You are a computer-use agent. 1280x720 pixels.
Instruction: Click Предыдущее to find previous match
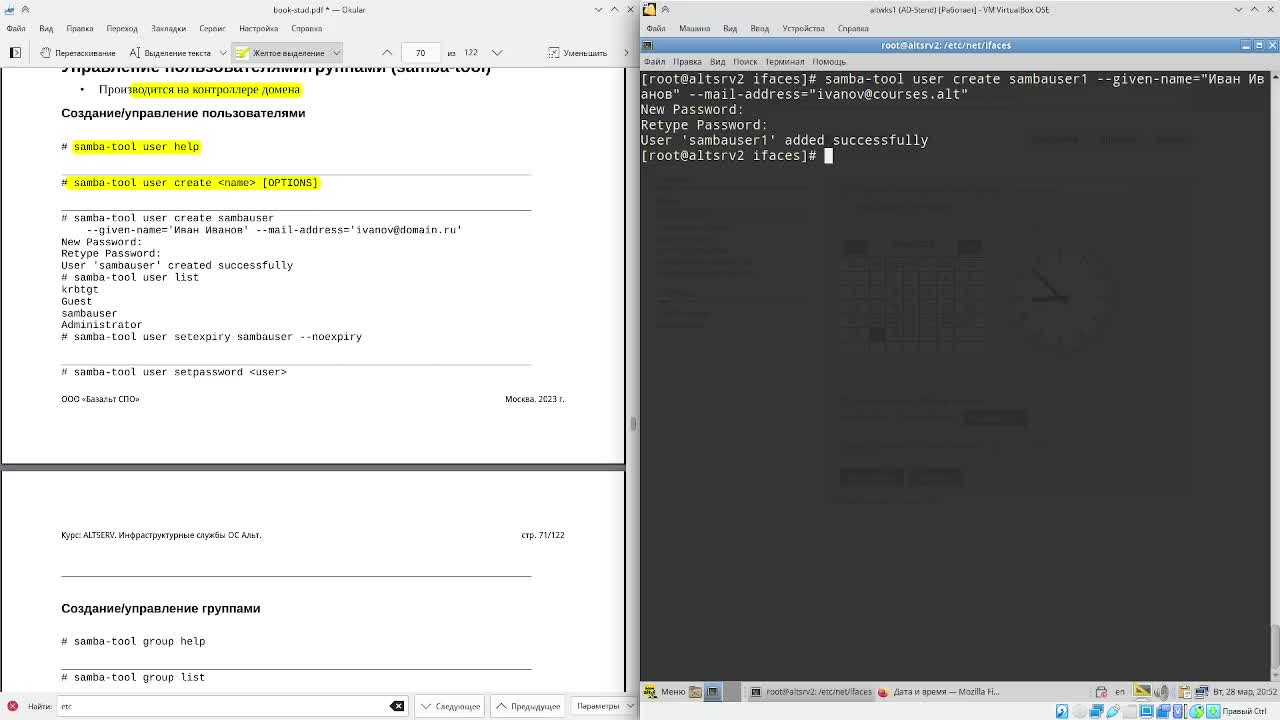tap(528, 706)
